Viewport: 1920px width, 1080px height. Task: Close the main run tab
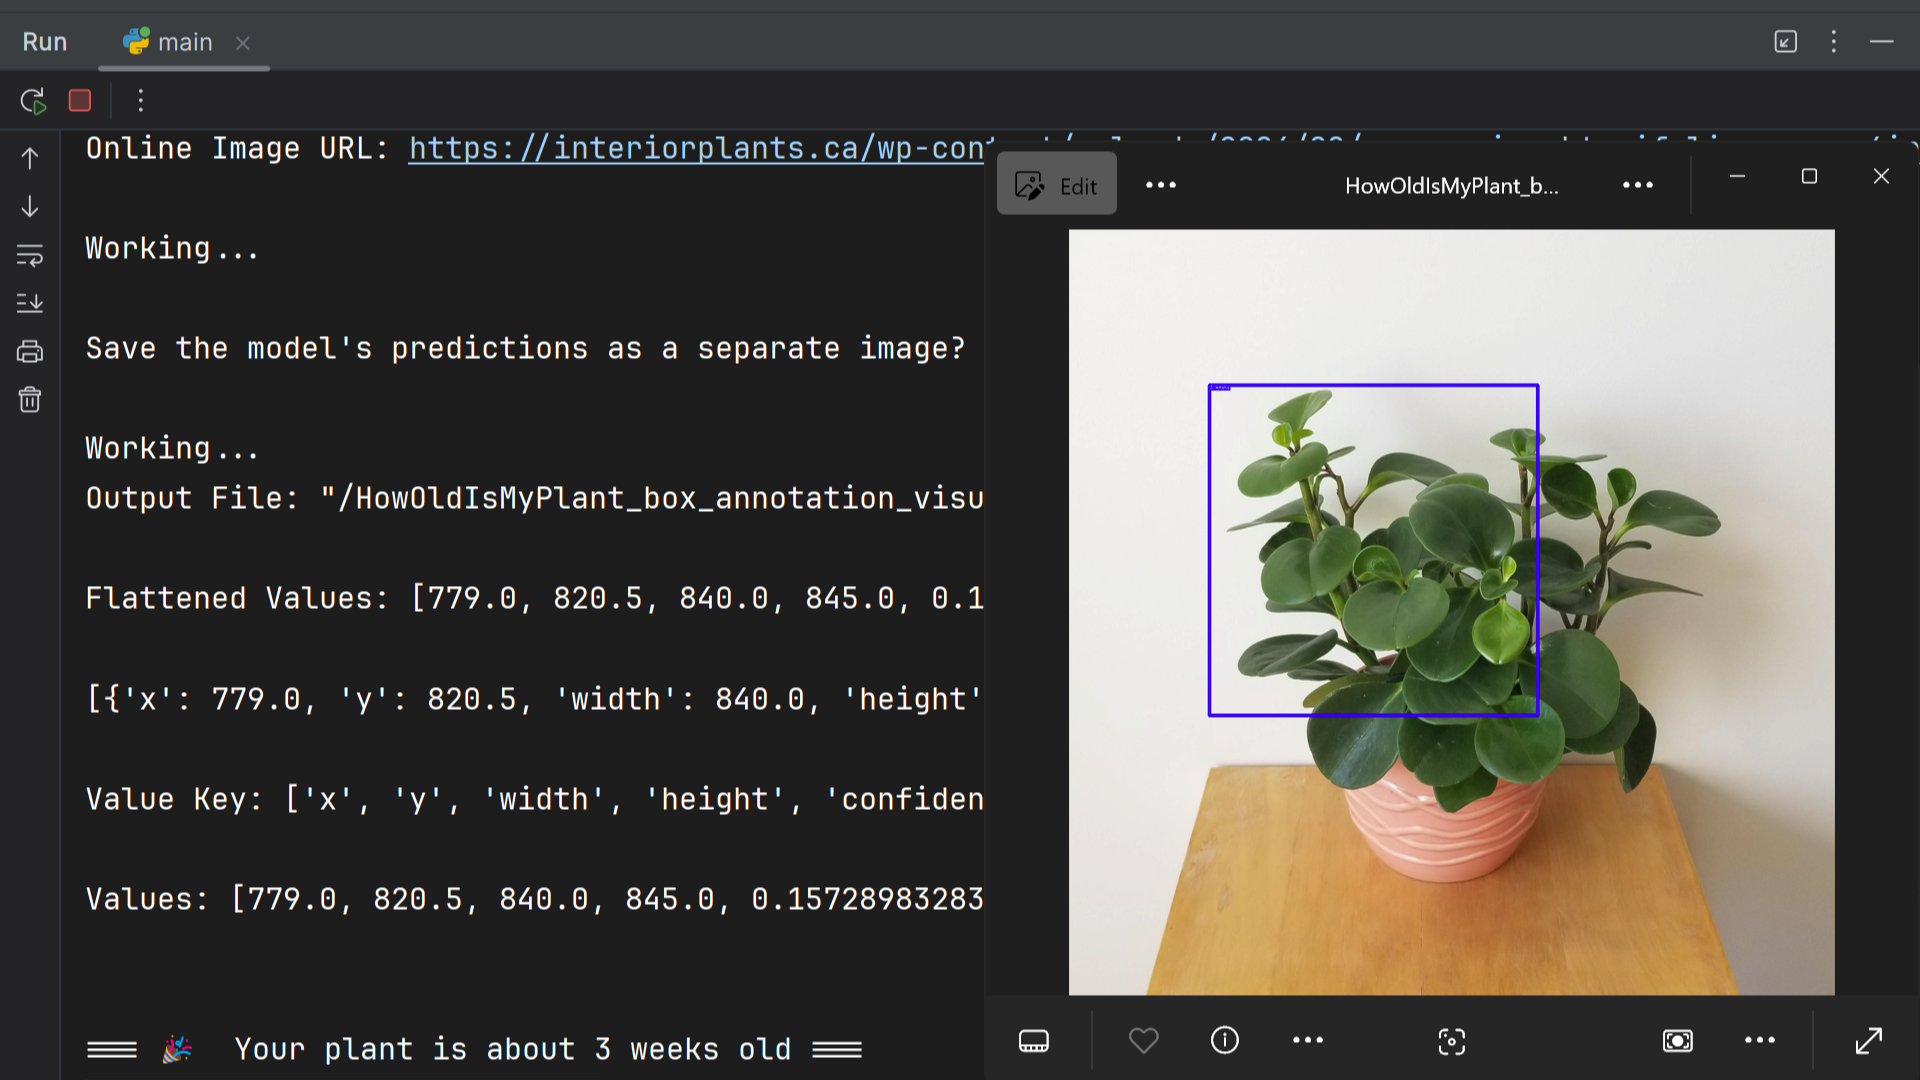pos(242,43)
